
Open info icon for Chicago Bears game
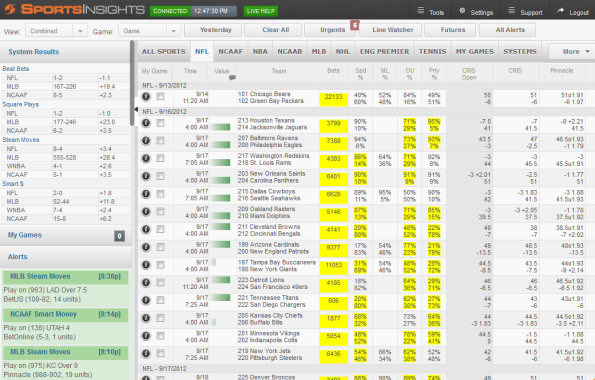146,97
